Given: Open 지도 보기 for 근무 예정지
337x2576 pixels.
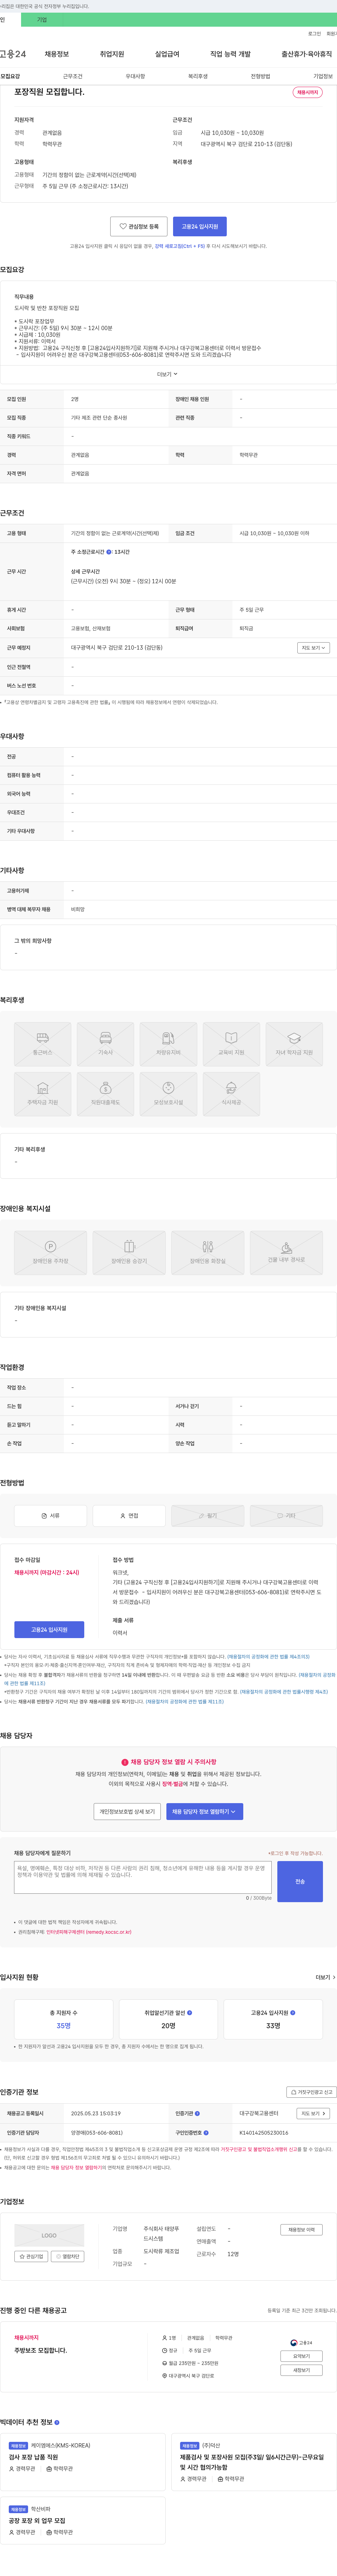Looking at the screenshot, I should click(314, 648).
